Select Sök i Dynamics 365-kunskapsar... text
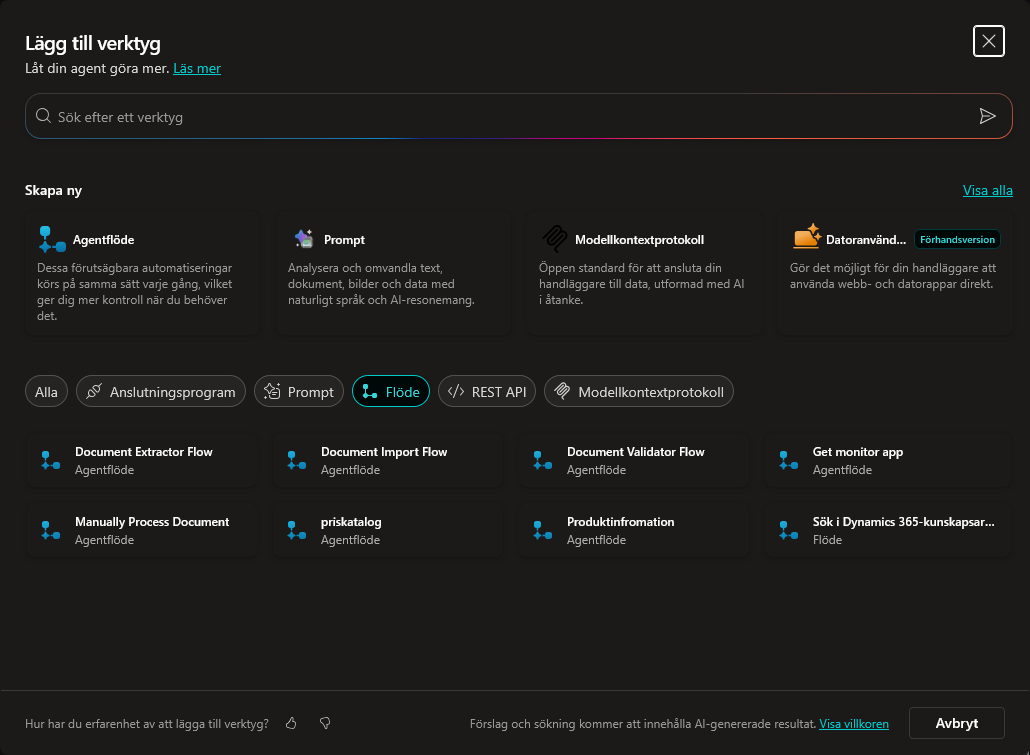This screenshot has height=755, width=1030. tap(904, 522)
